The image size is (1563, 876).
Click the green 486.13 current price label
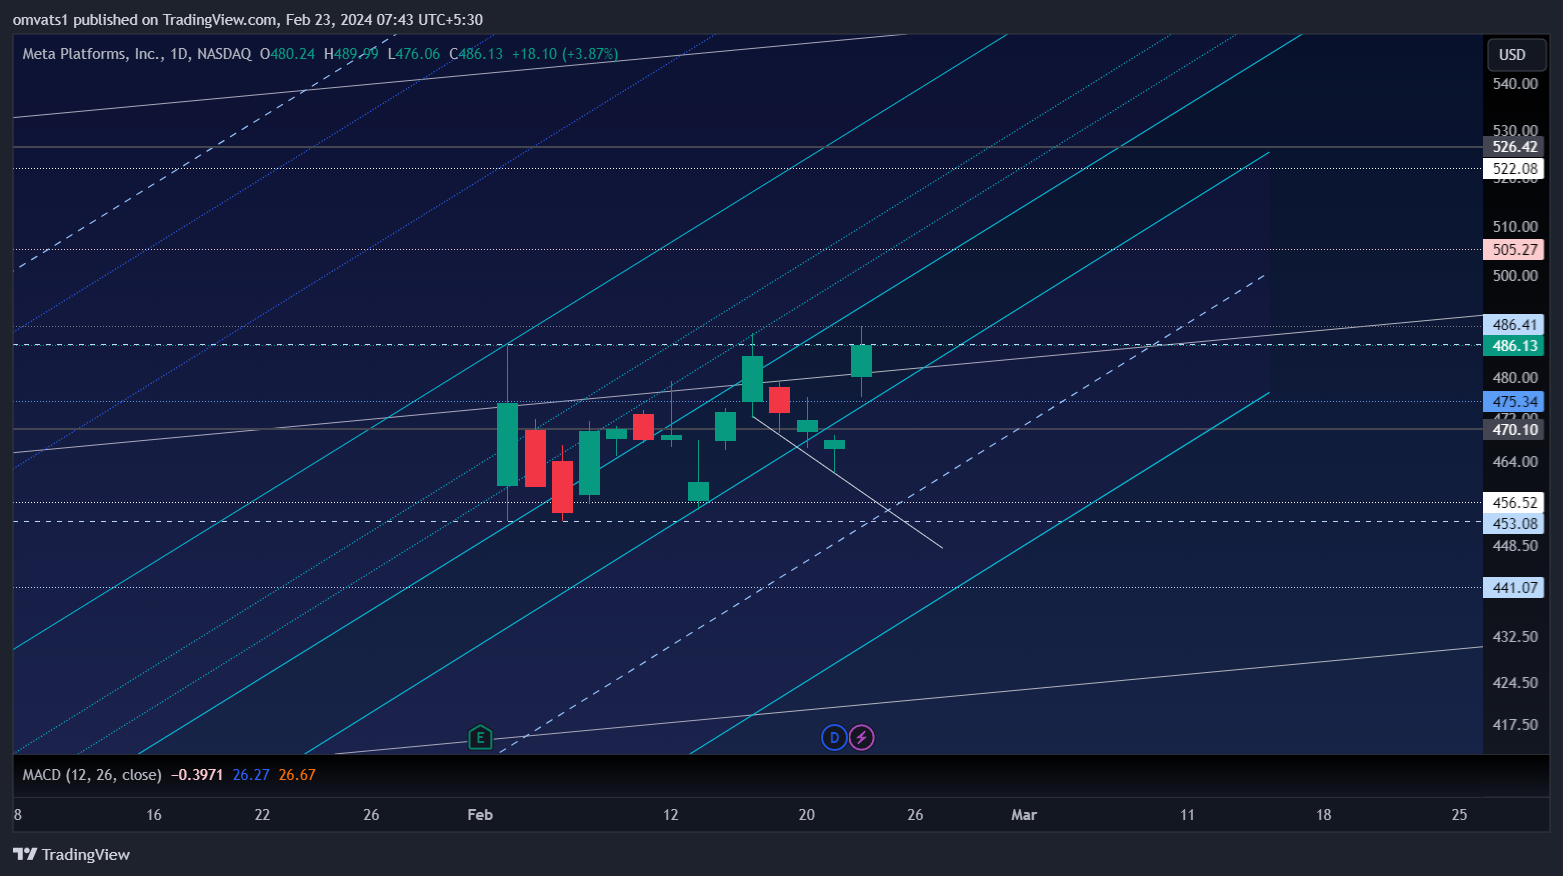coord(1514,346)
